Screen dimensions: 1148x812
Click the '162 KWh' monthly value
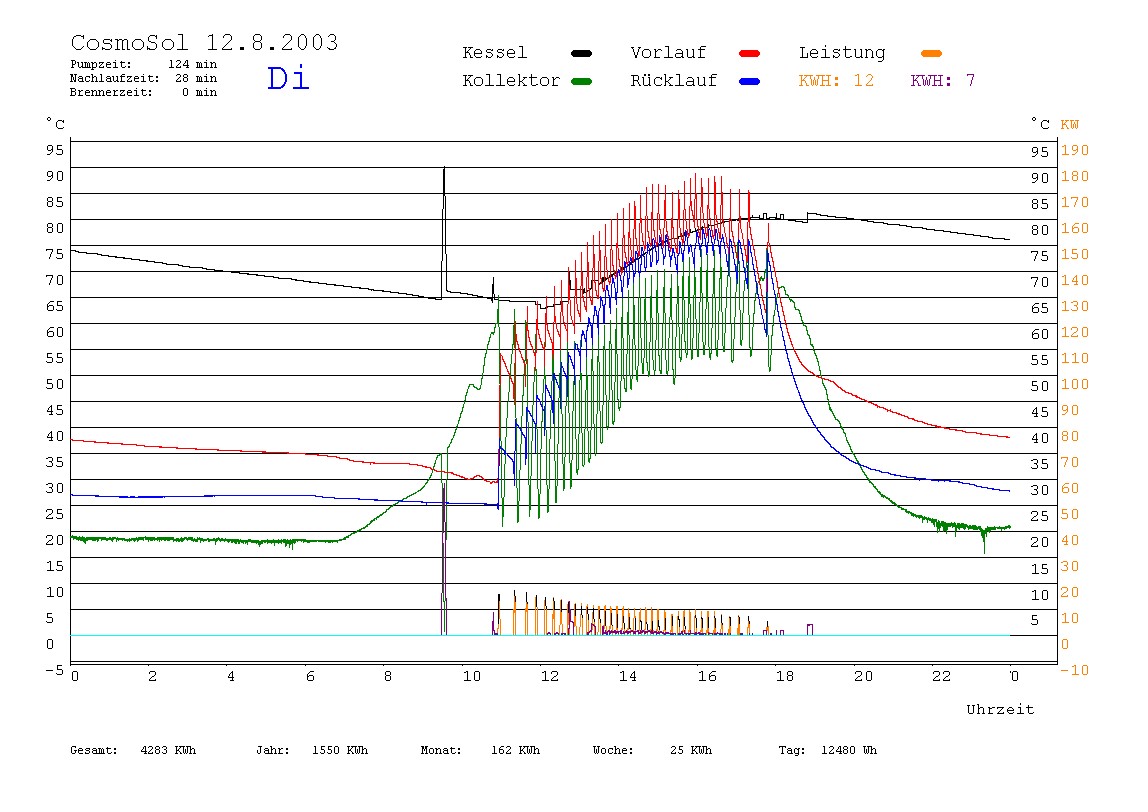[x=515, y=750]
